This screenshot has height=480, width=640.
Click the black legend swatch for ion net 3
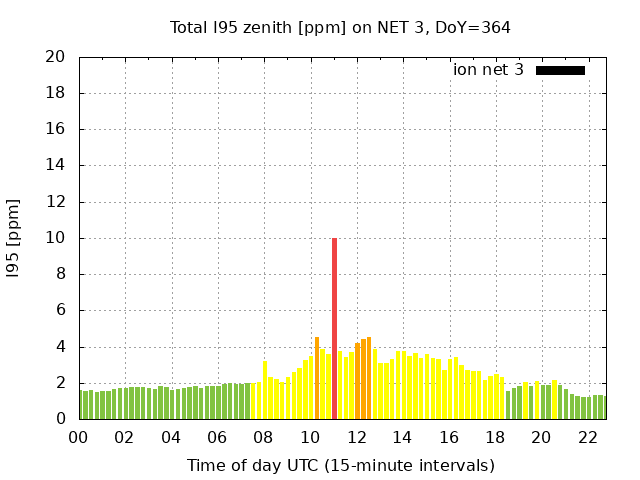point(560,70)
